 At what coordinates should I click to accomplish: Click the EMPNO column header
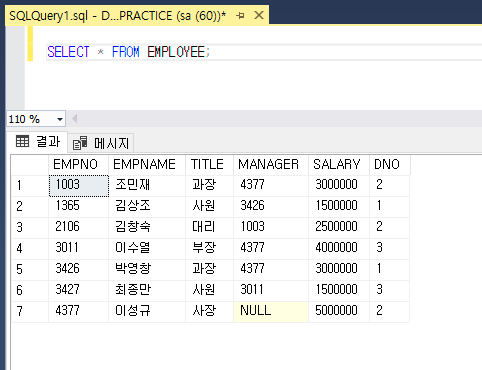coord(79,164)
